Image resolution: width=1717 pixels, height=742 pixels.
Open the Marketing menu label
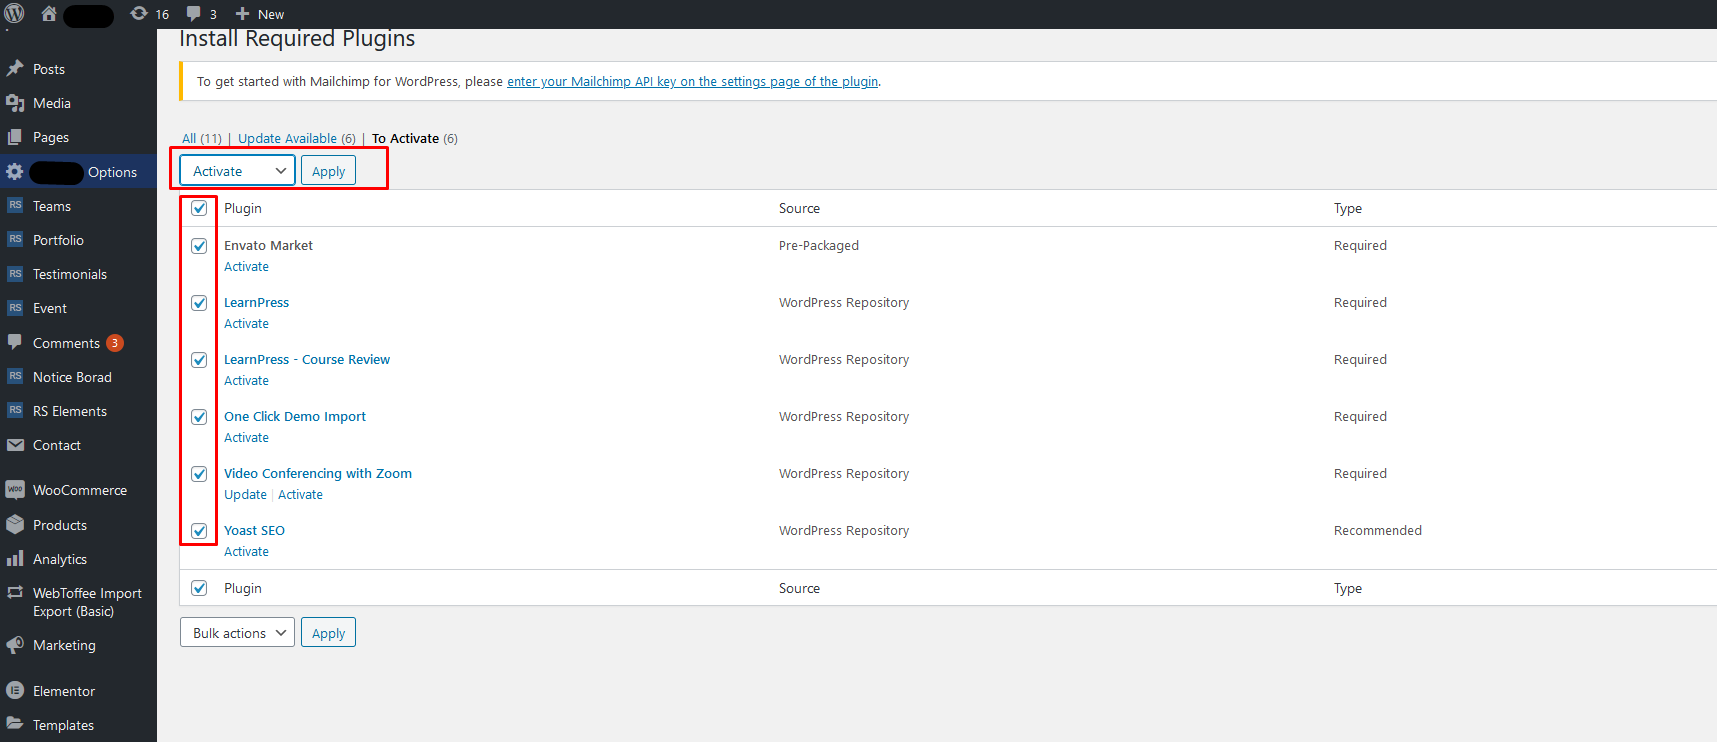[x=64, y=645]
